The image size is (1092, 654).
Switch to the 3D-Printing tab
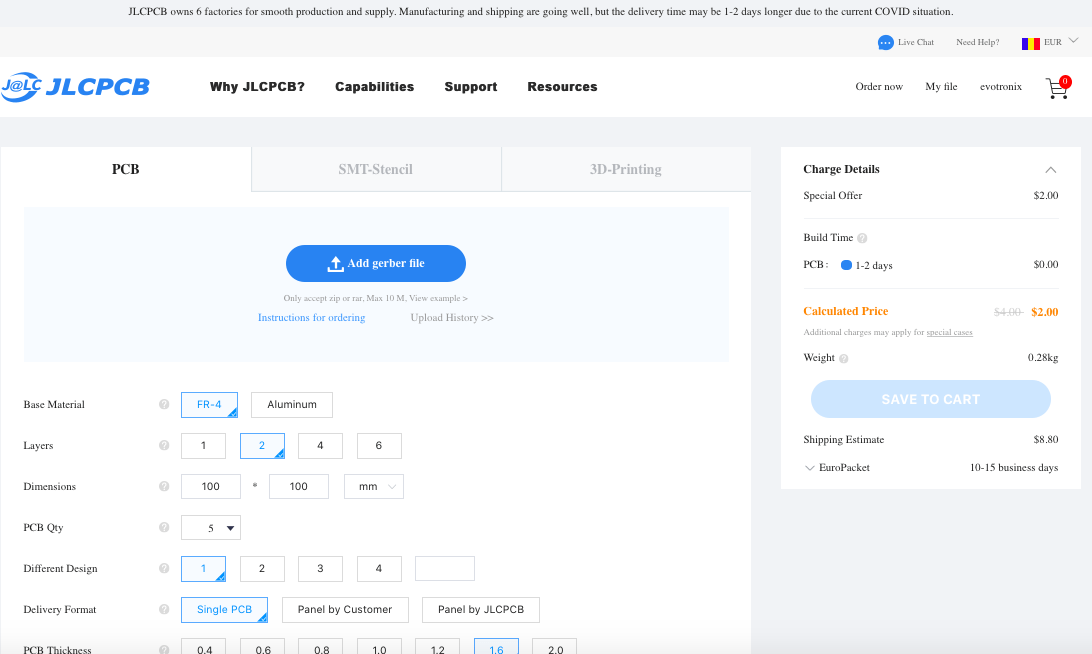625,169
